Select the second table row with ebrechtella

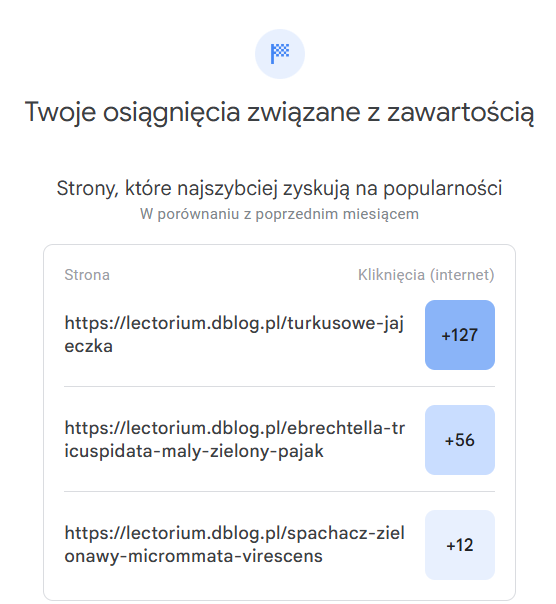279,440
